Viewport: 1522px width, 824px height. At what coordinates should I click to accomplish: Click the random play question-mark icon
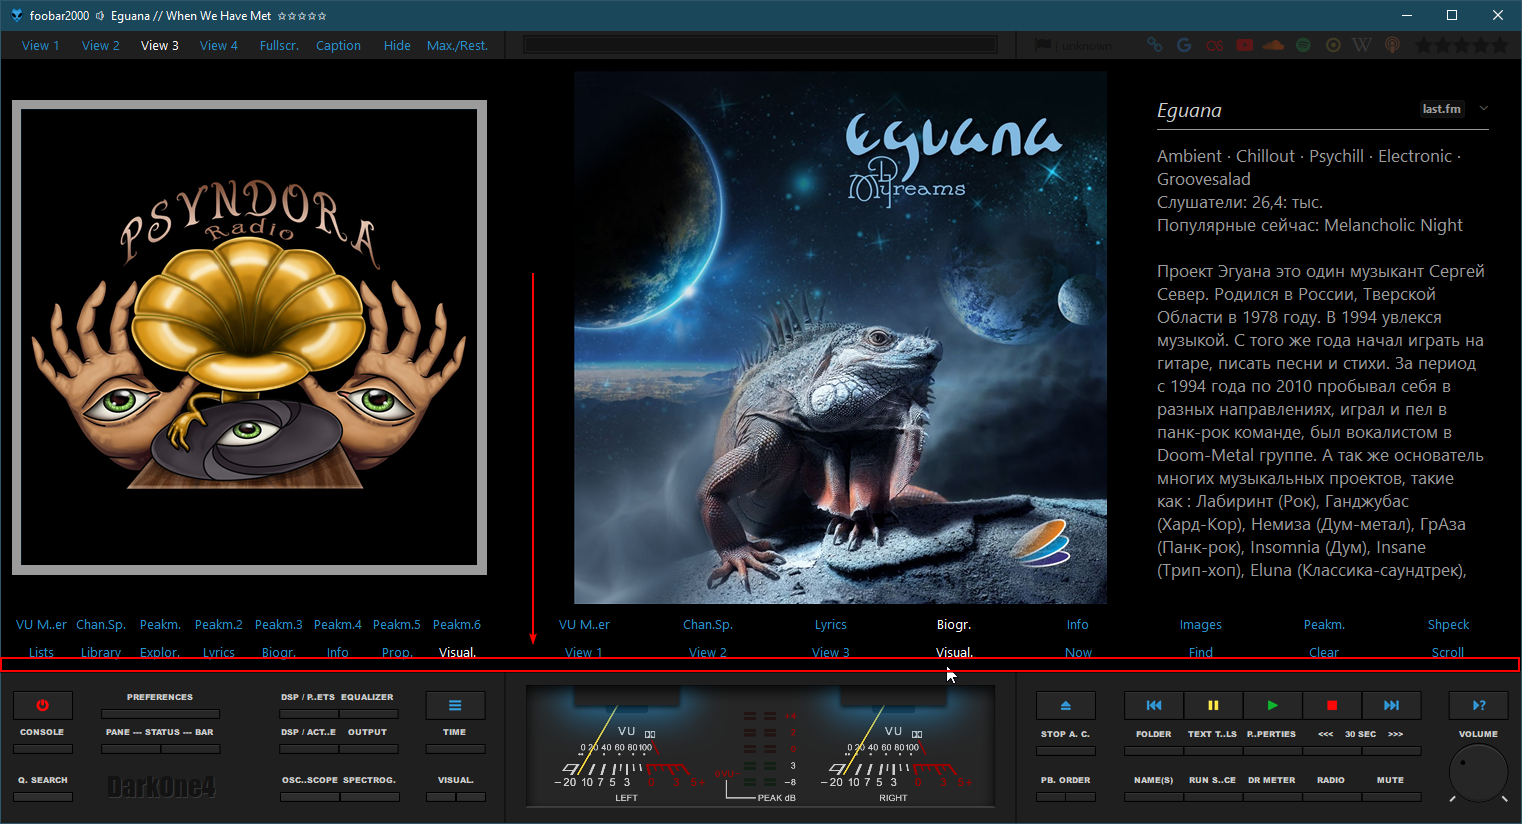click(1478, 705)
